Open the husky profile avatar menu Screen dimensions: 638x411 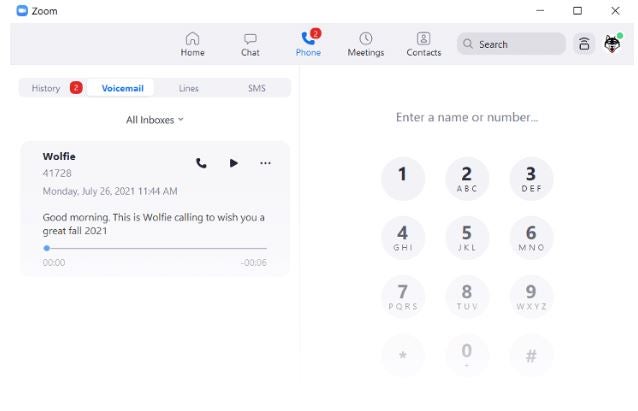pyautogui.click(x=612, y=43)
